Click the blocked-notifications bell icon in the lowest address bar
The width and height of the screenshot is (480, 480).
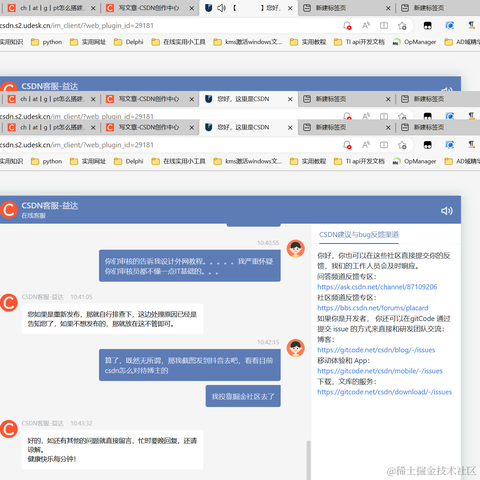[347, 145]
